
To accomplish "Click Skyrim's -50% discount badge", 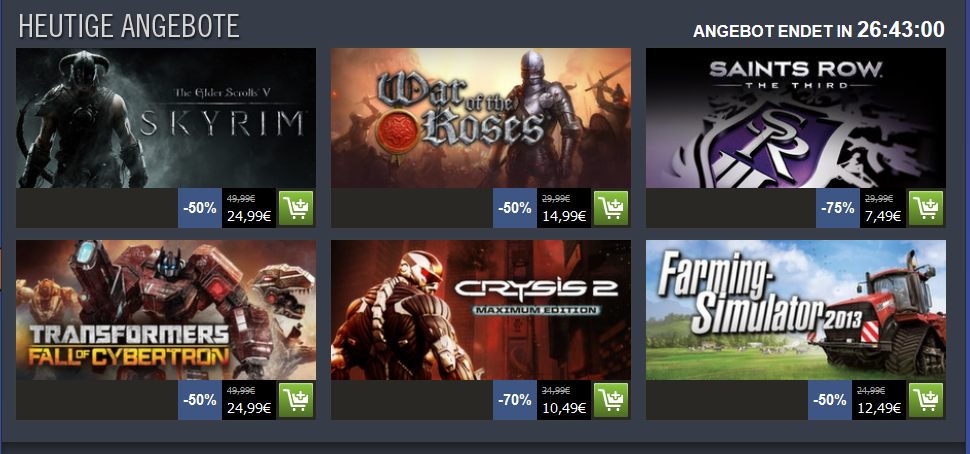I will 200,208.
